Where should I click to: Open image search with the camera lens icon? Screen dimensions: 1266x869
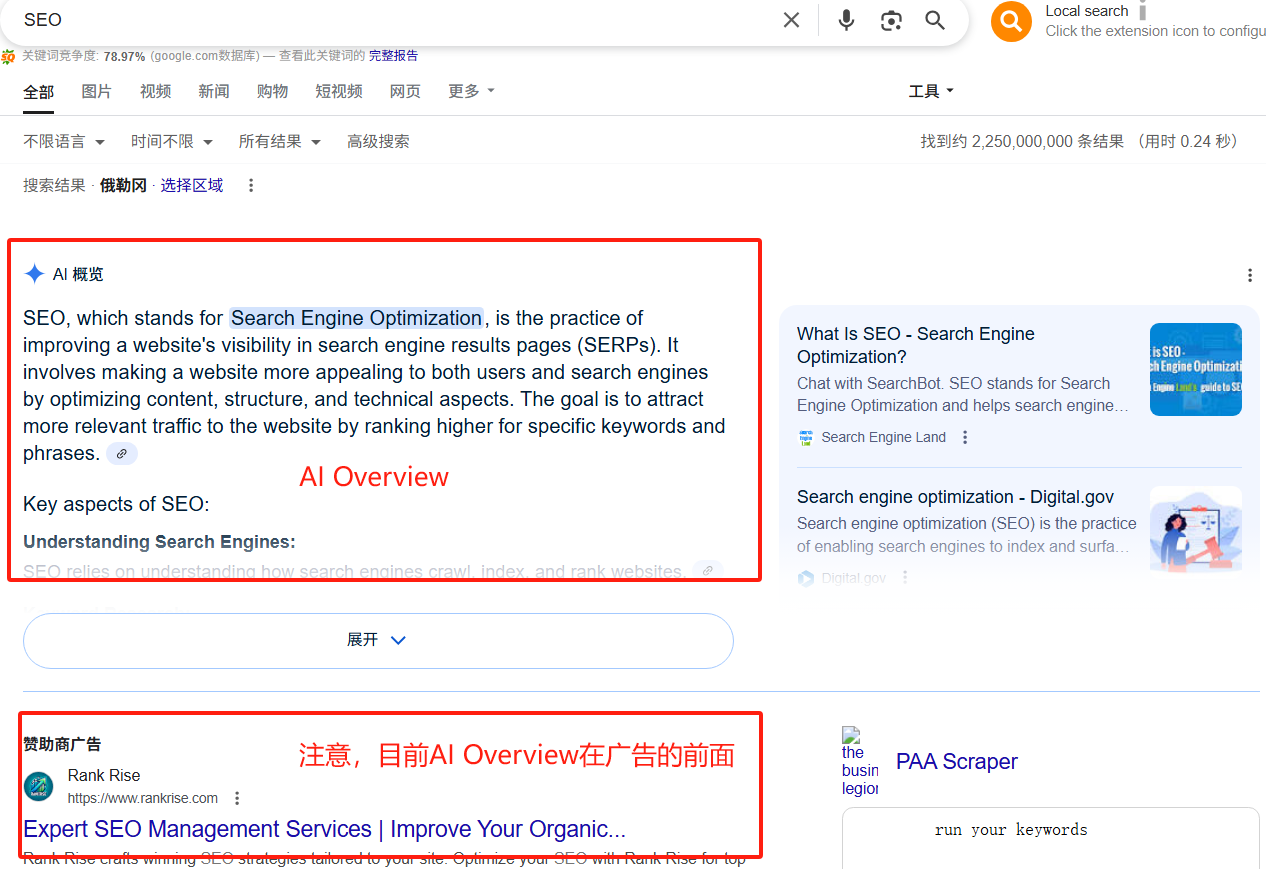point(891,20)
